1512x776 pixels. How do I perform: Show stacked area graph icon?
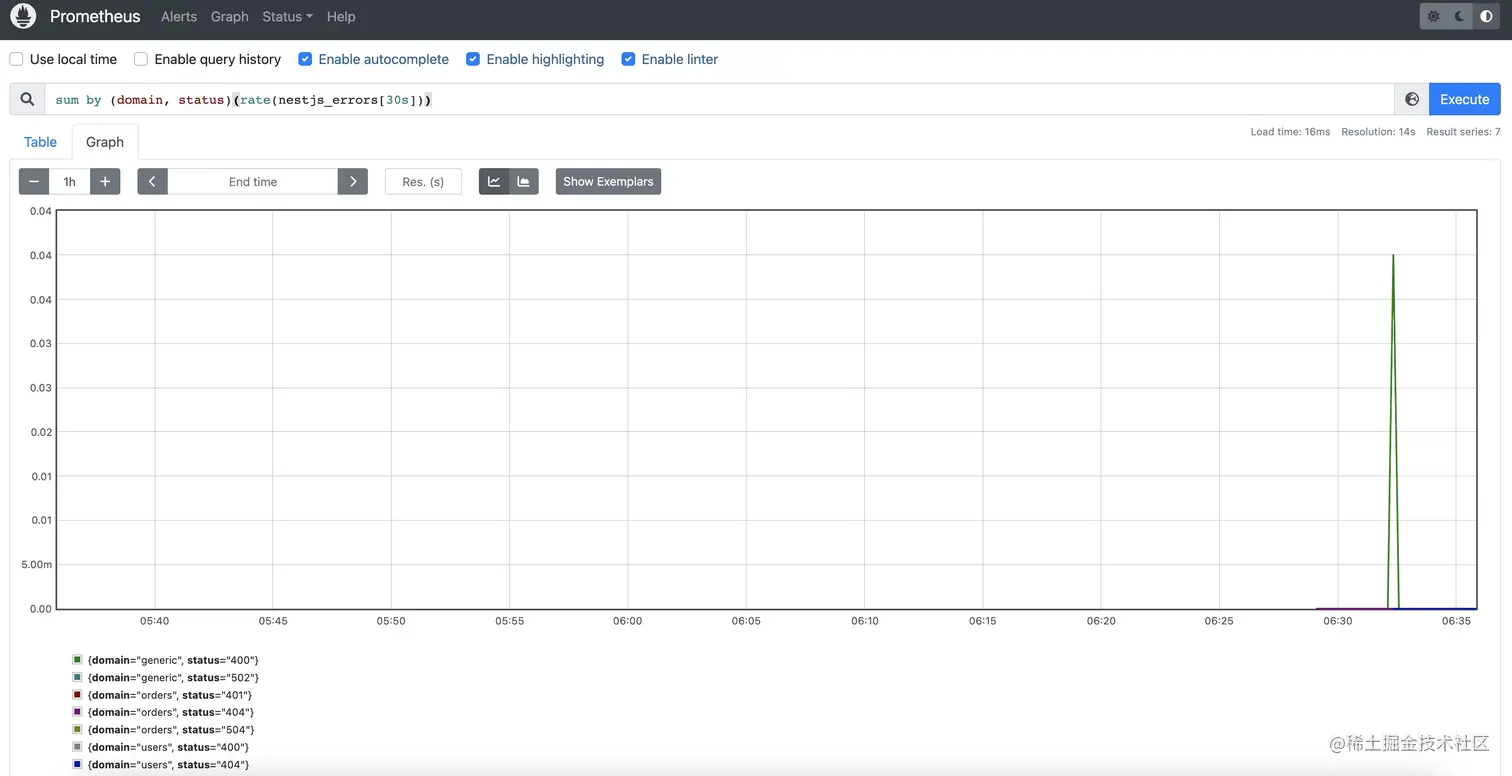pyautogui.click(x=524, y=181)
